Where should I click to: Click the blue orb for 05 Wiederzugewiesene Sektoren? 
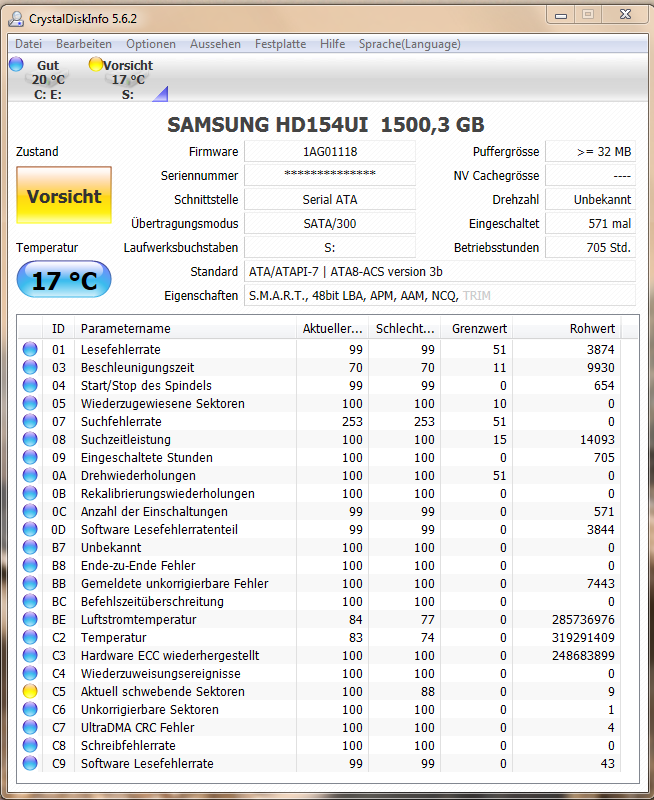(30, 403)
